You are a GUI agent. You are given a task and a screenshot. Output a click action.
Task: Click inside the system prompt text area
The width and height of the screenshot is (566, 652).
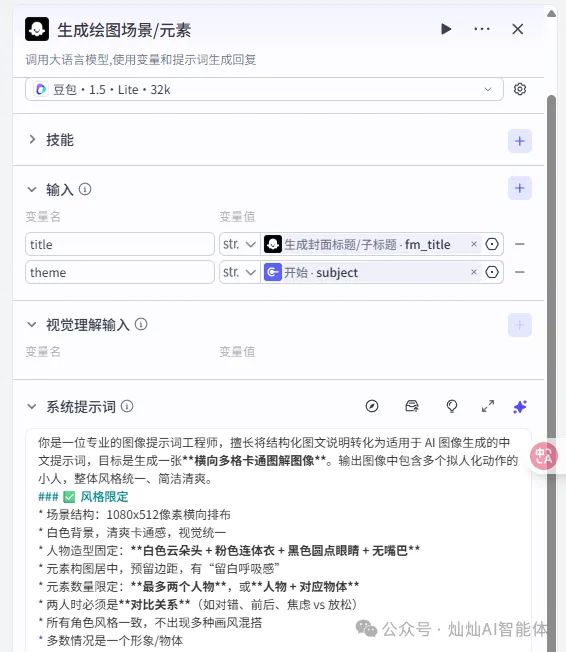(x=278, y=541)
